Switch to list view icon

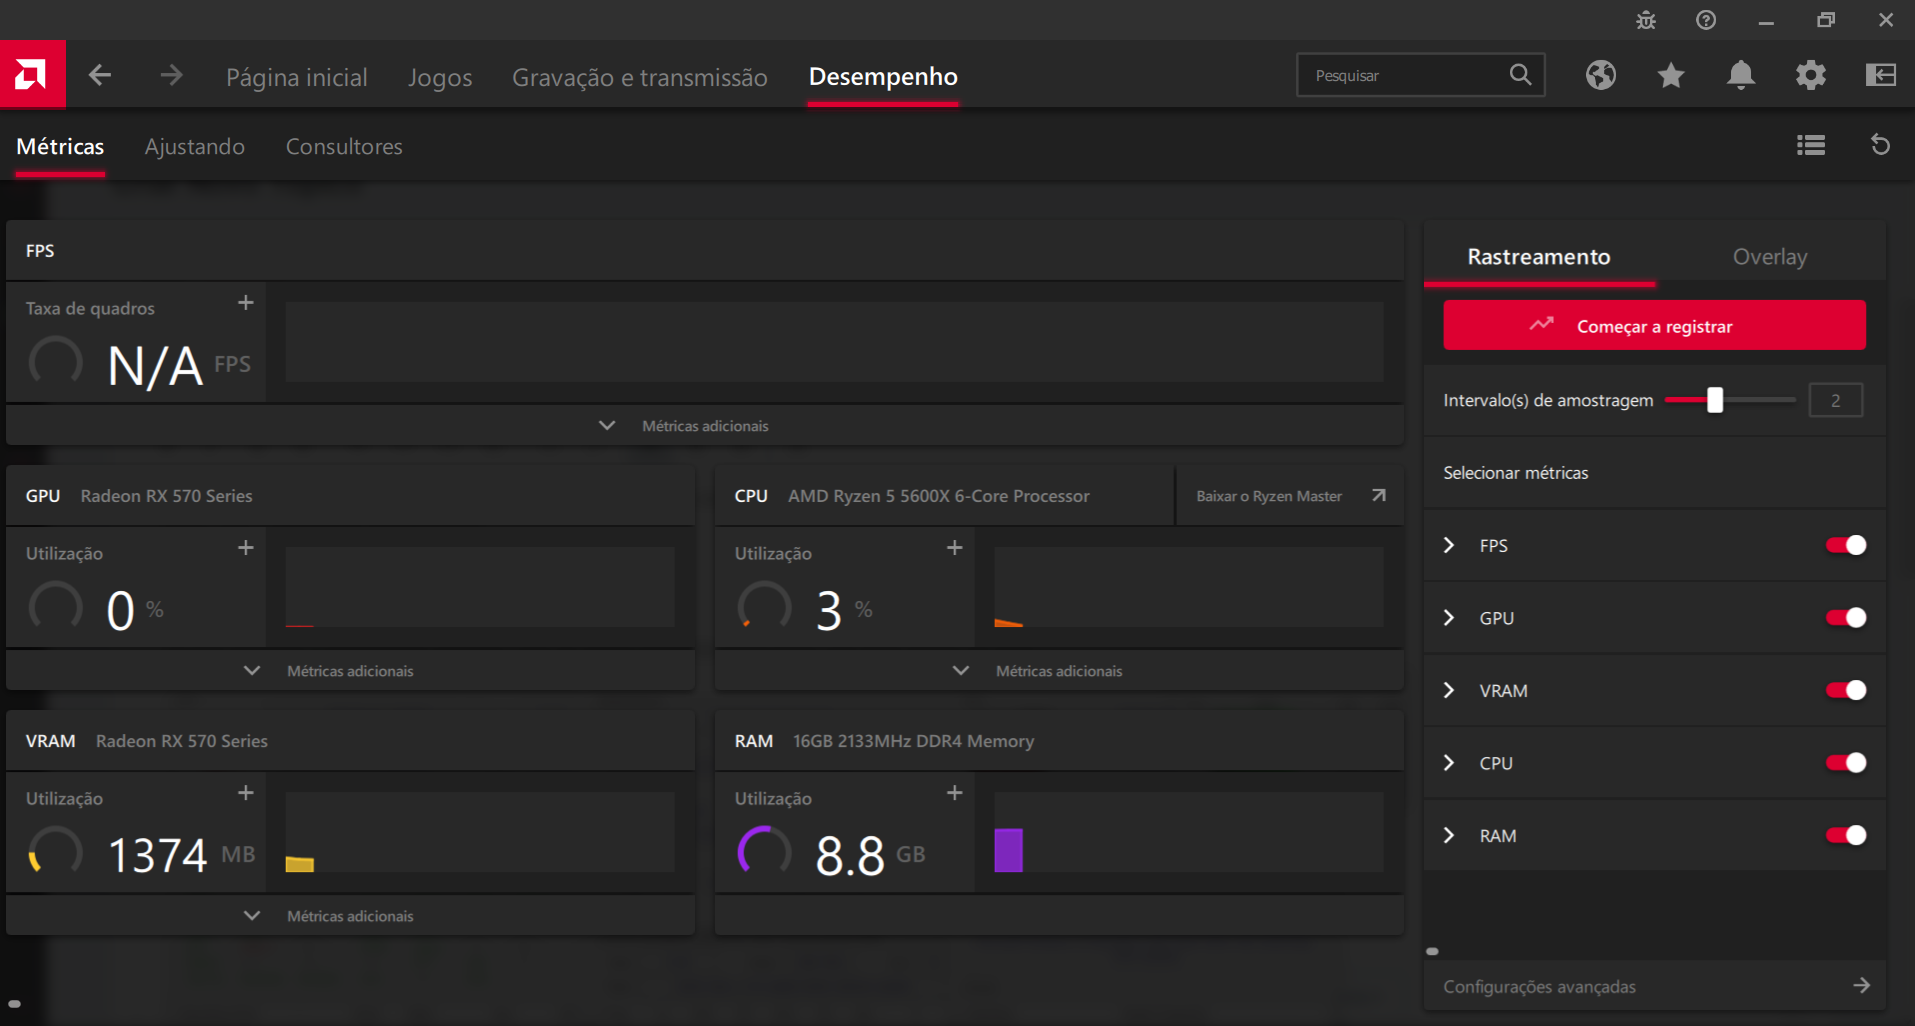[x=1811, y=146]
